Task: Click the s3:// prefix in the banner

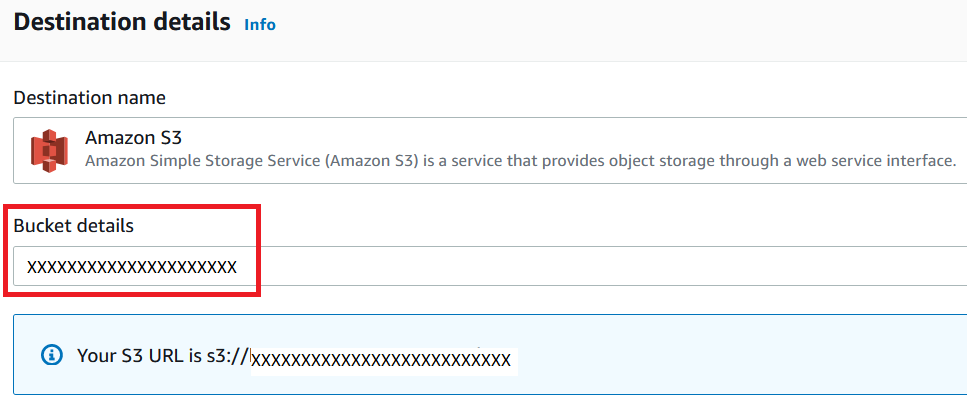Action: (x=228, y=355)
